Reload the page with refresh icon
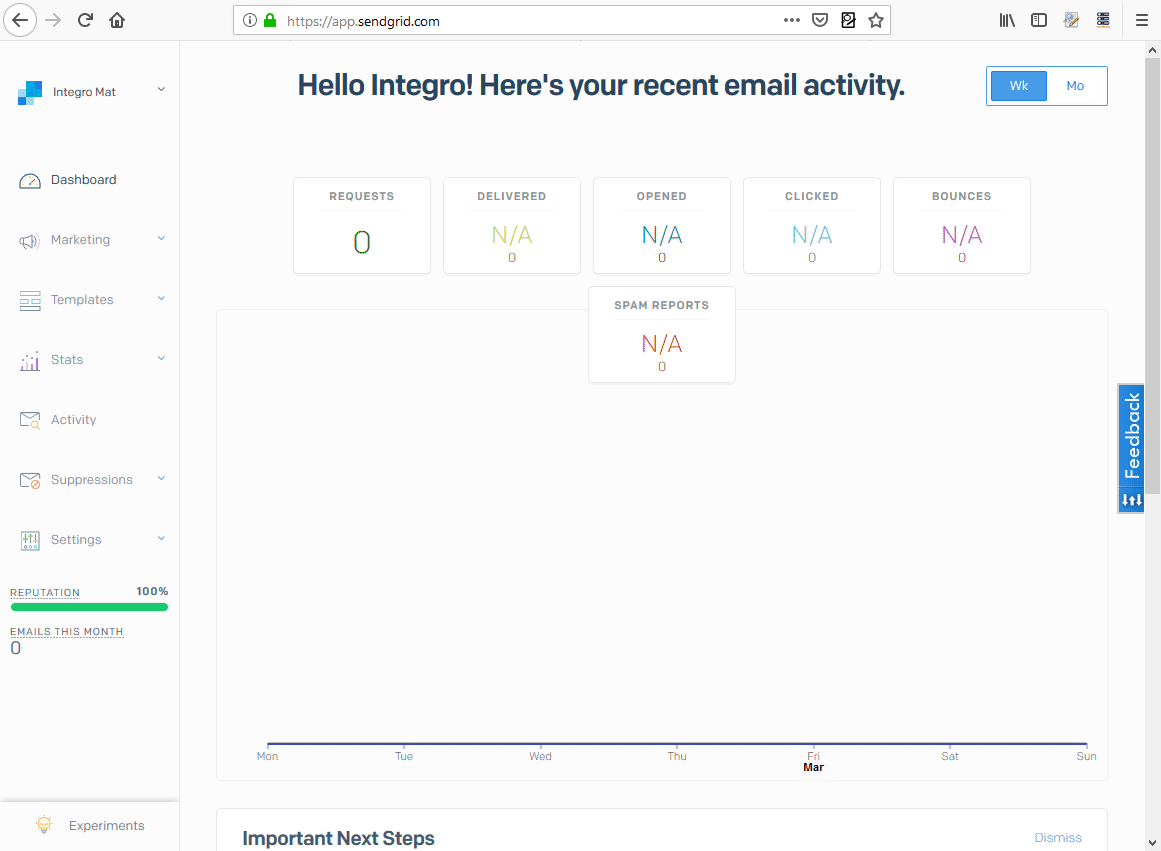Image resolution: width=1161 pixels, height=851 pixels. click(x=85, y=20)
